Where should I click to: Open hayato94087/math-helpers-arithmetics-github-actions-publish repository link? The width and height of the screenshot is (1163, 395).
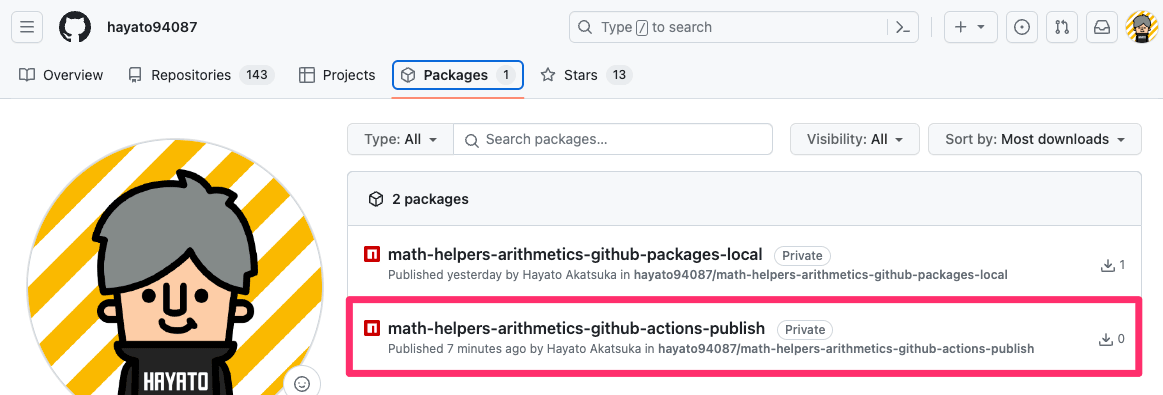(x=846, y=348)
